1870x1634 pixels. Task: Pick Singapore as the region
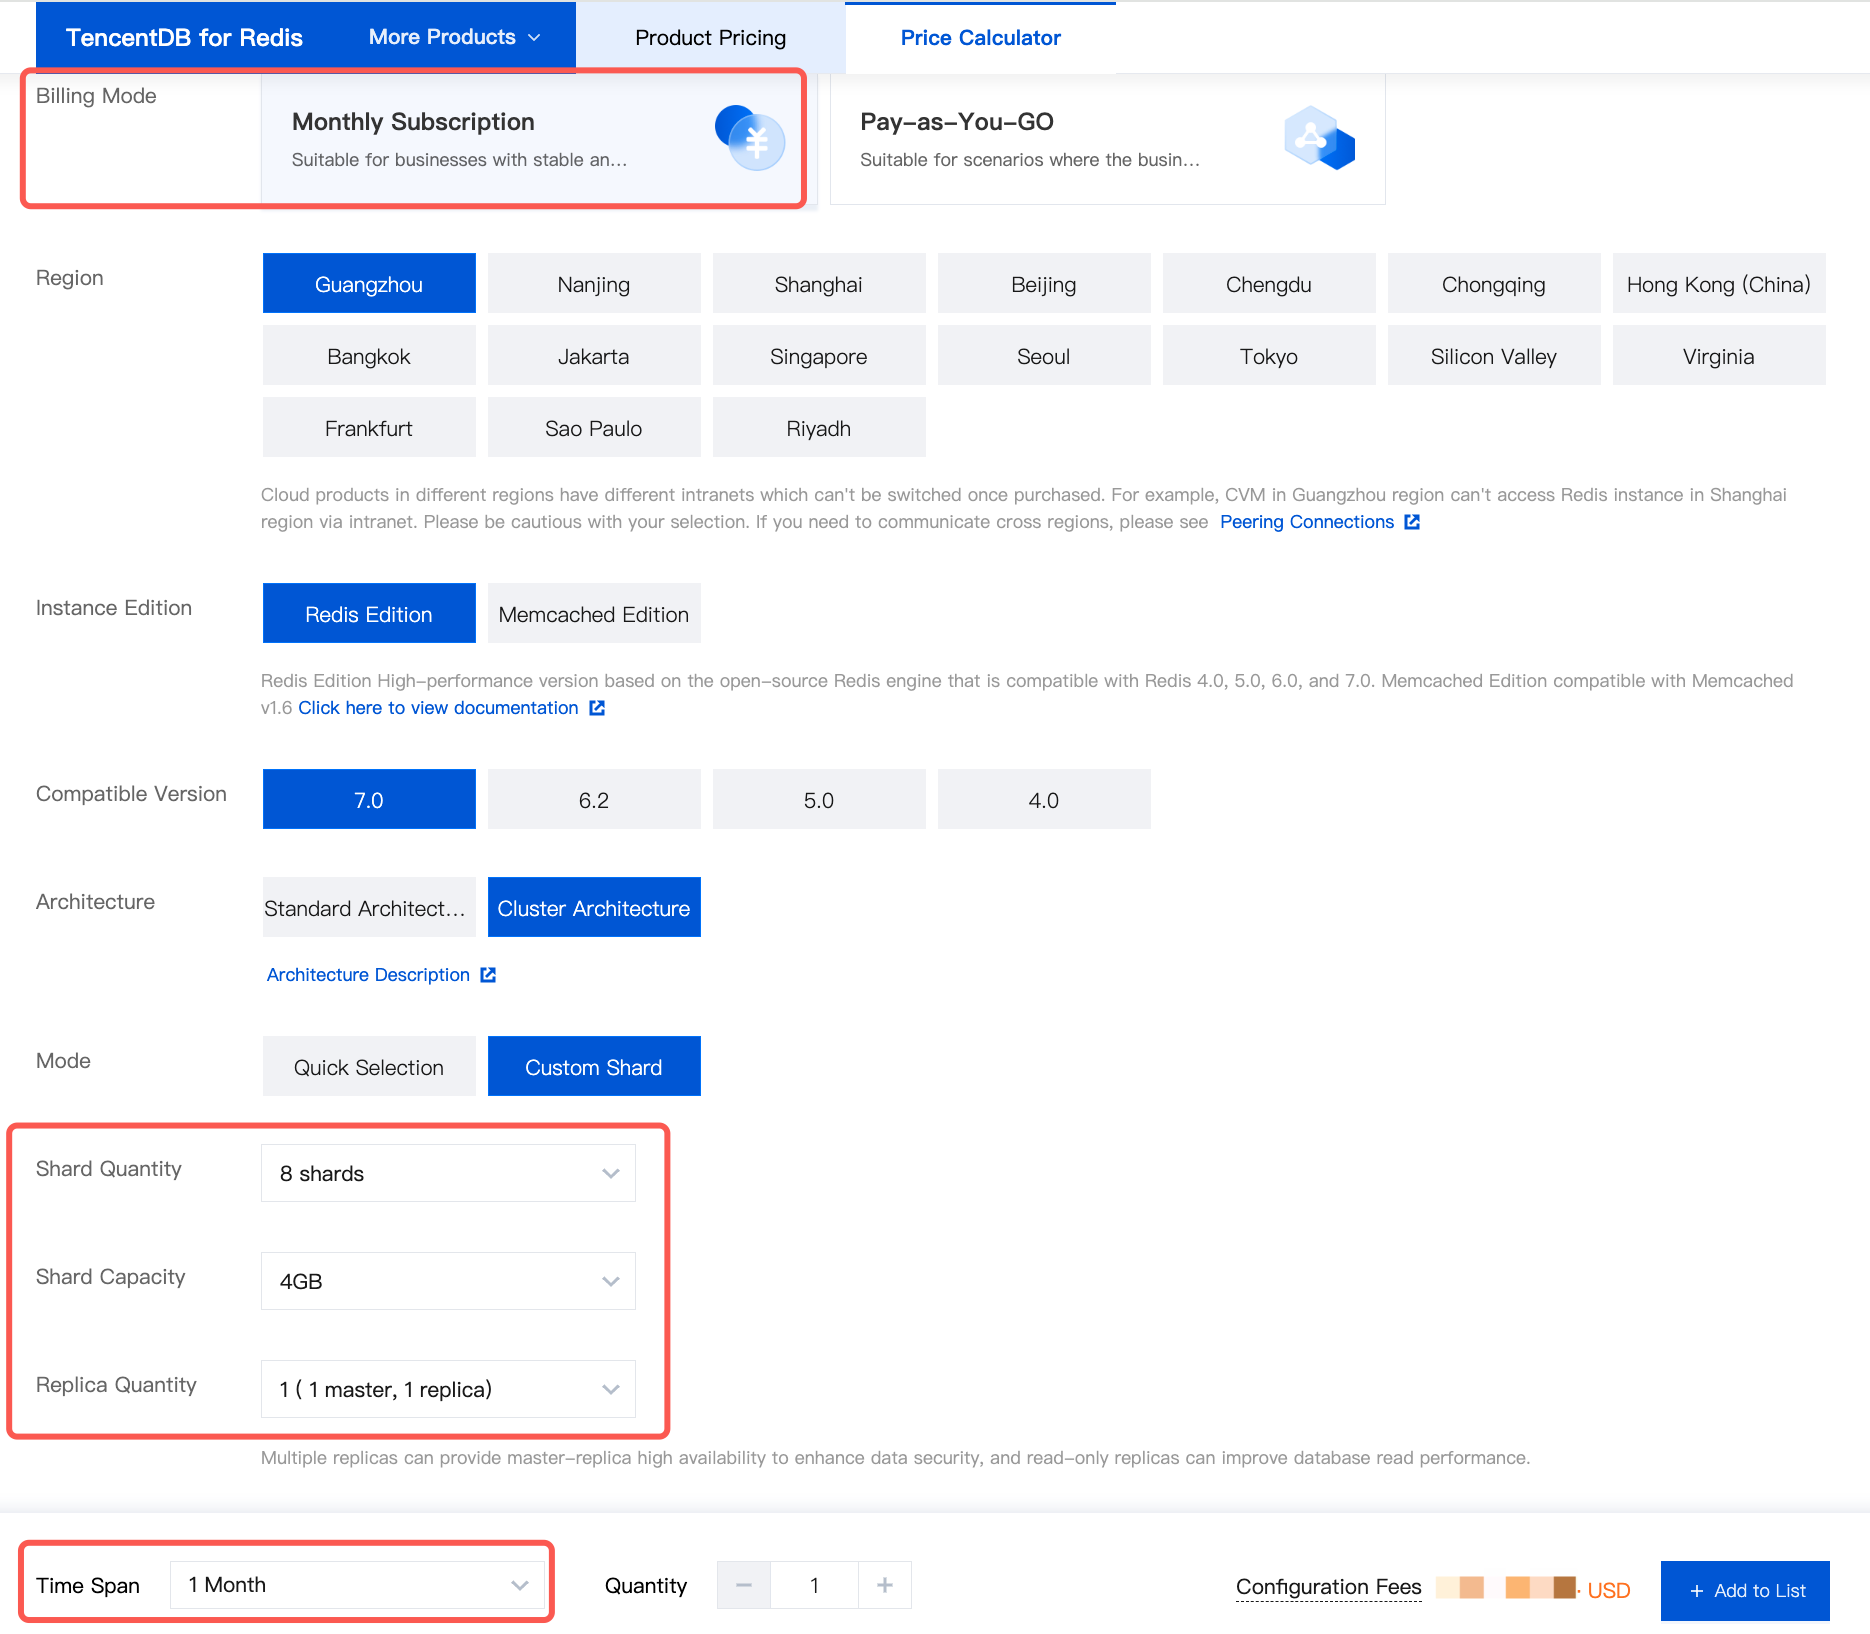pos(819,356)
